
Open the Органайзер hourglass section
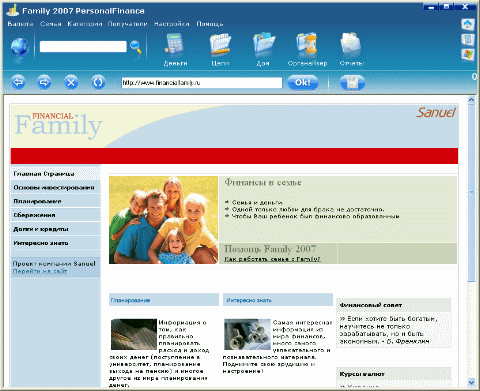click(307, 49)
